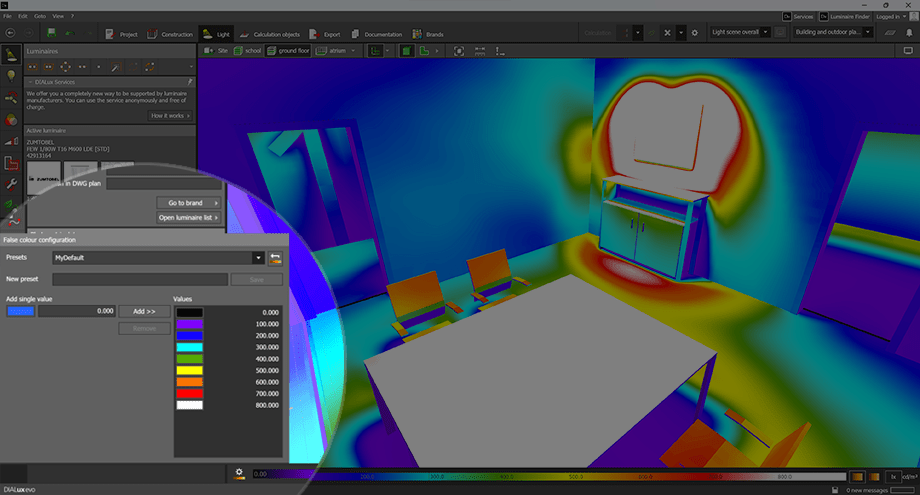Expand the Presets MyDefault dropdown
This screenshot has height=495, width=920.
point(258,258)
